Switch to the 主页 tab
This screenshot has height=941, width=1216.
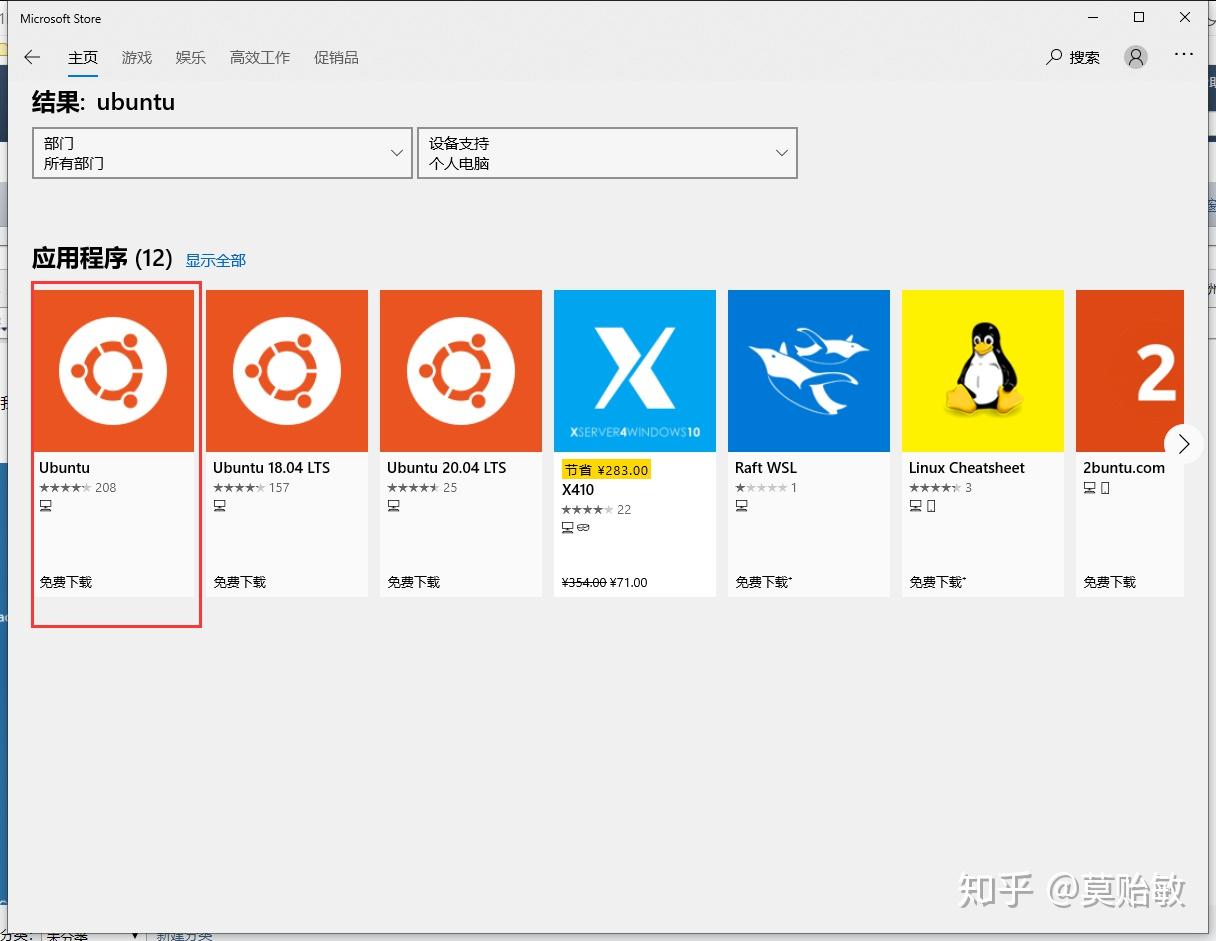coord(83,58)
